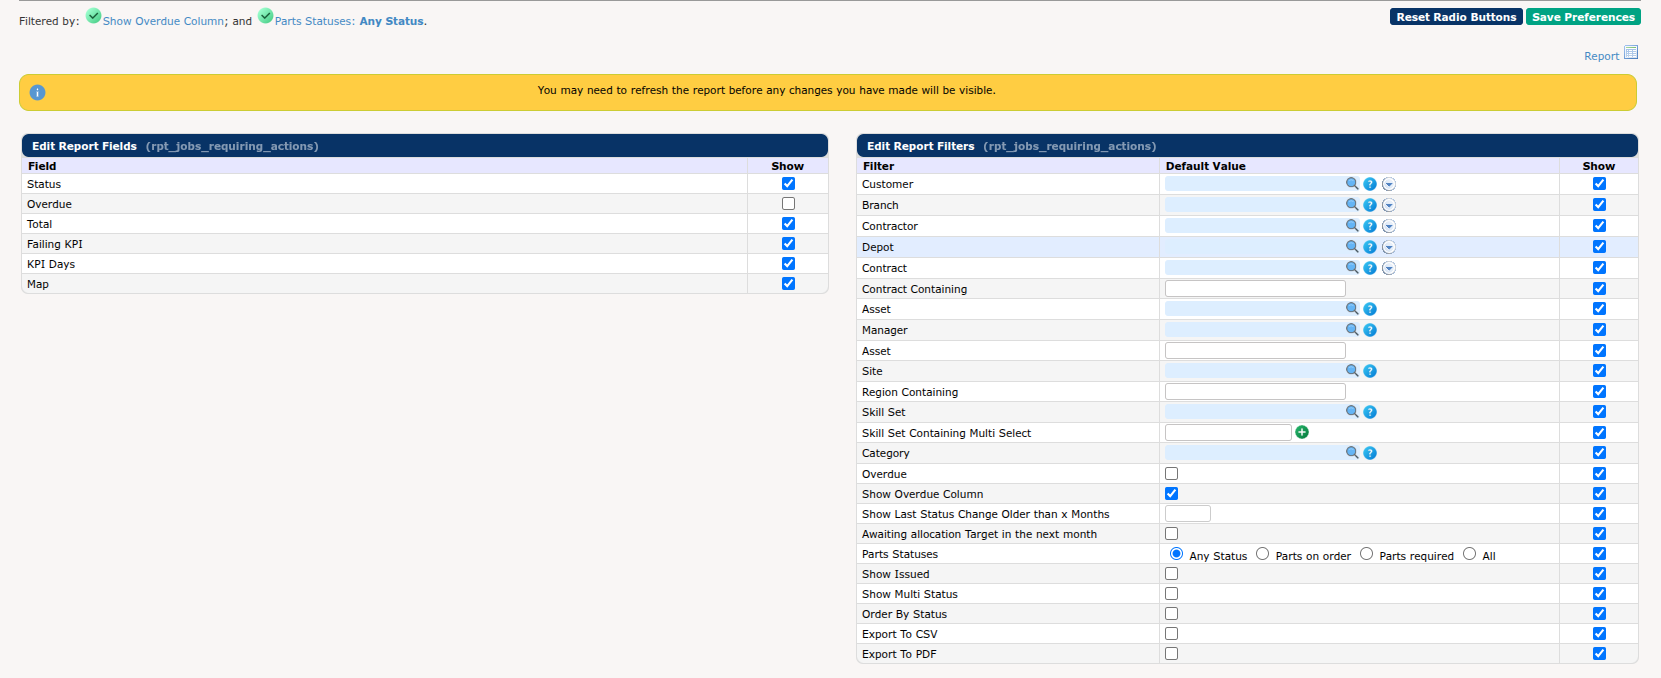Select the All parts status radio button
The image size is (1661, 678).
pyautogui.click(x=1469, y=554)
